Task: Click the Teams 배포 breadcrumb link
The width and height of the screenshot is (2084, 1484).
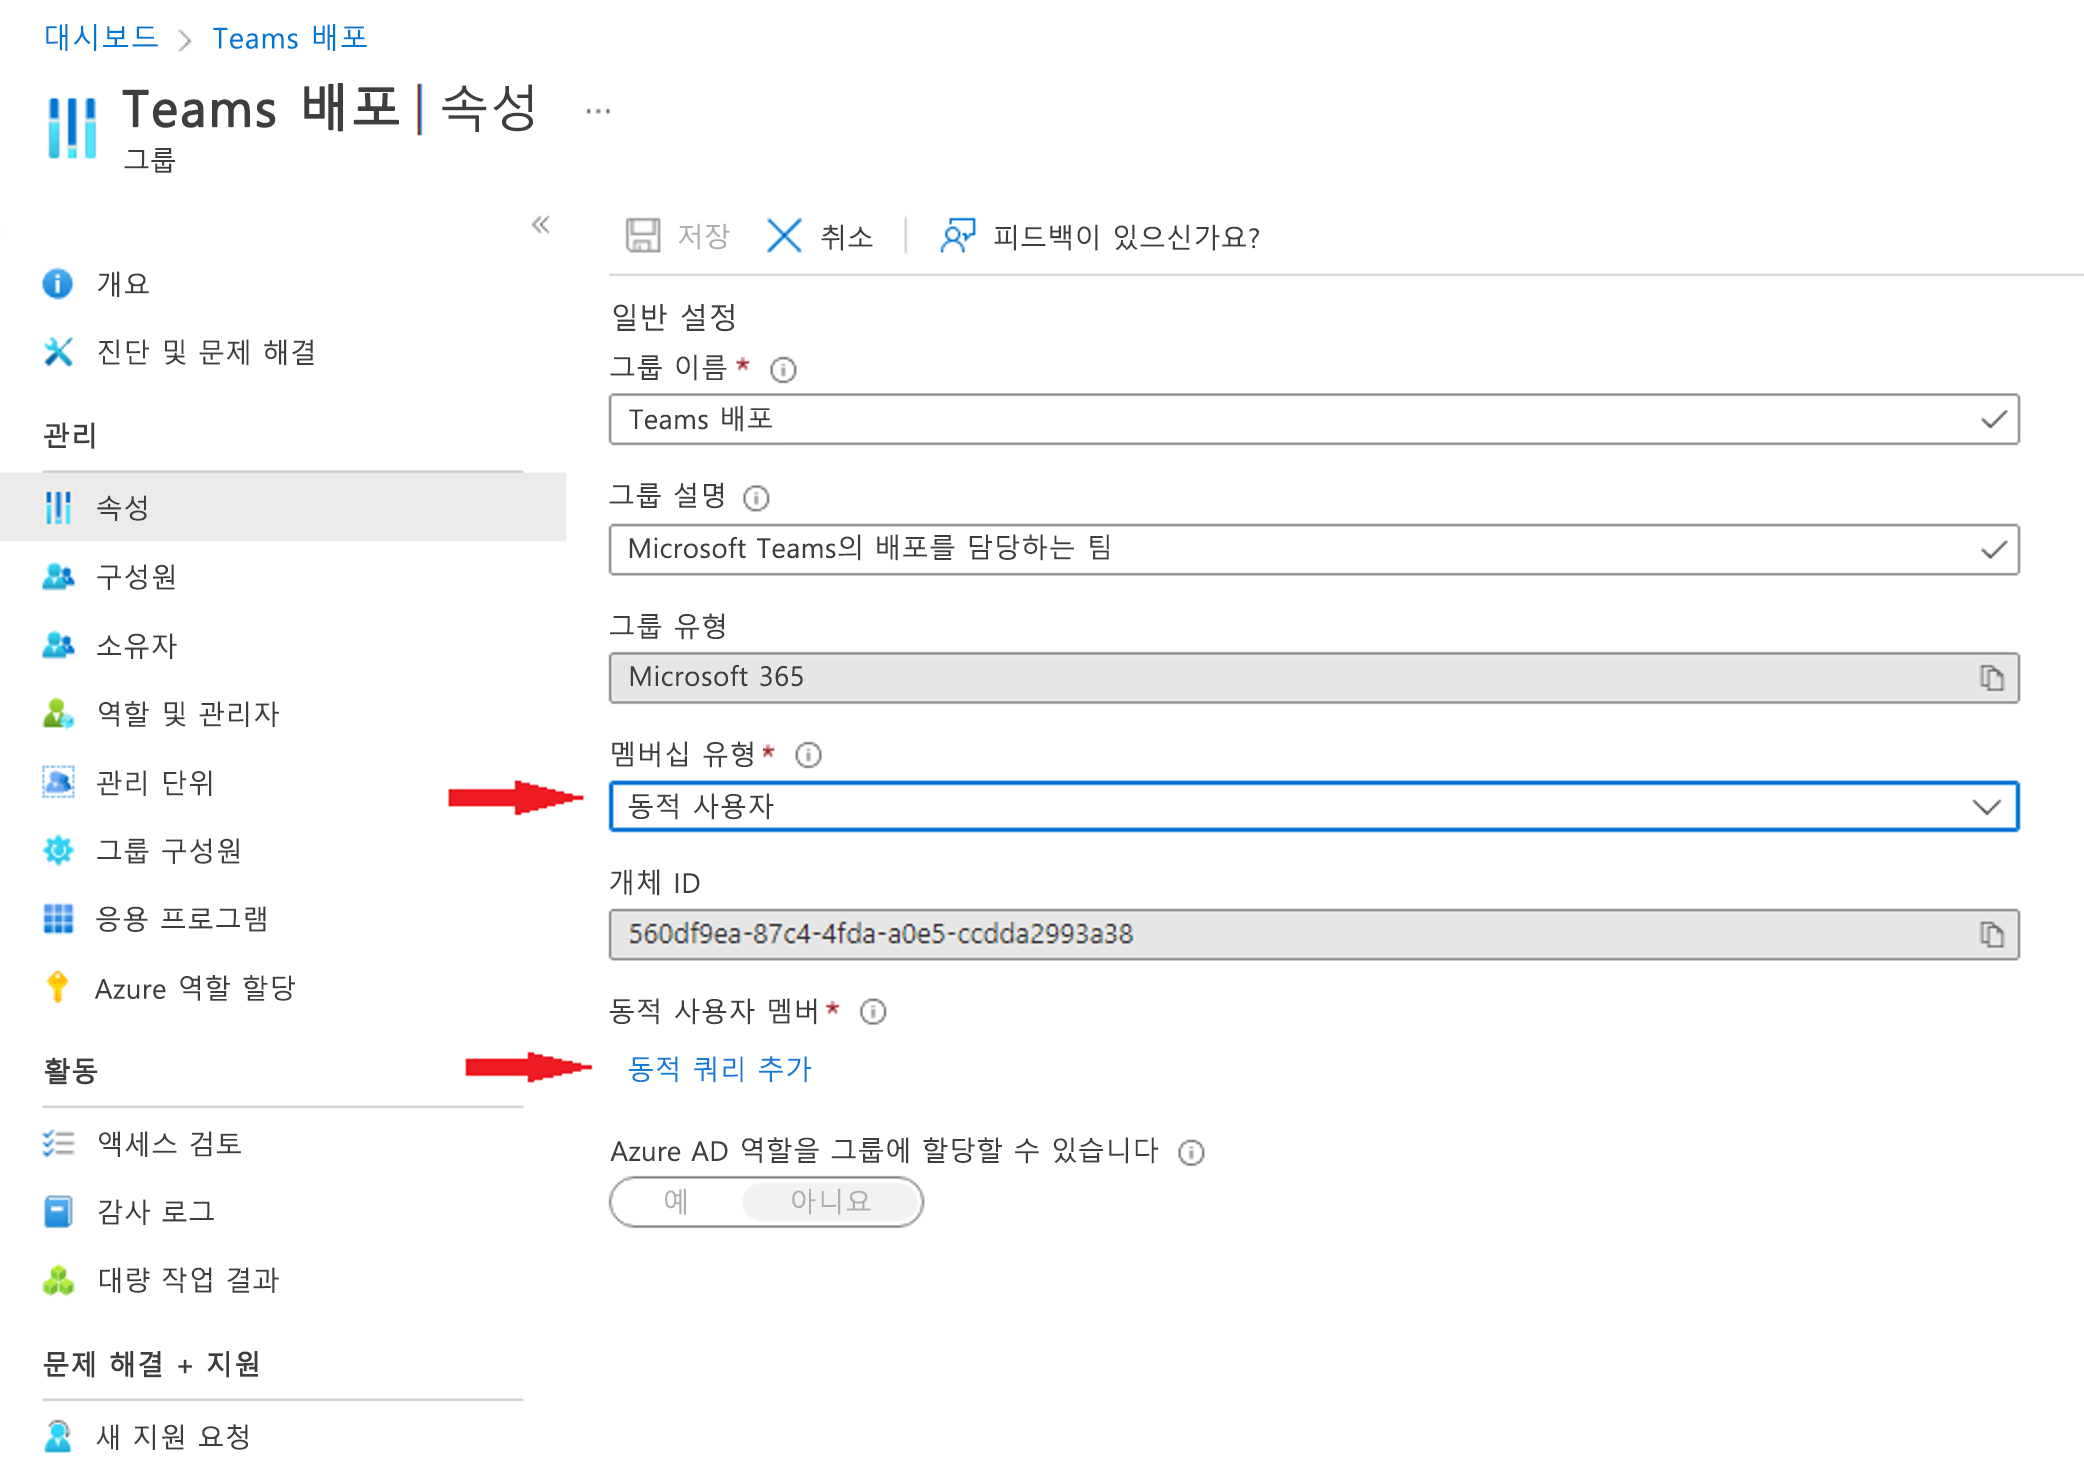Action: [x=290, y=38]
